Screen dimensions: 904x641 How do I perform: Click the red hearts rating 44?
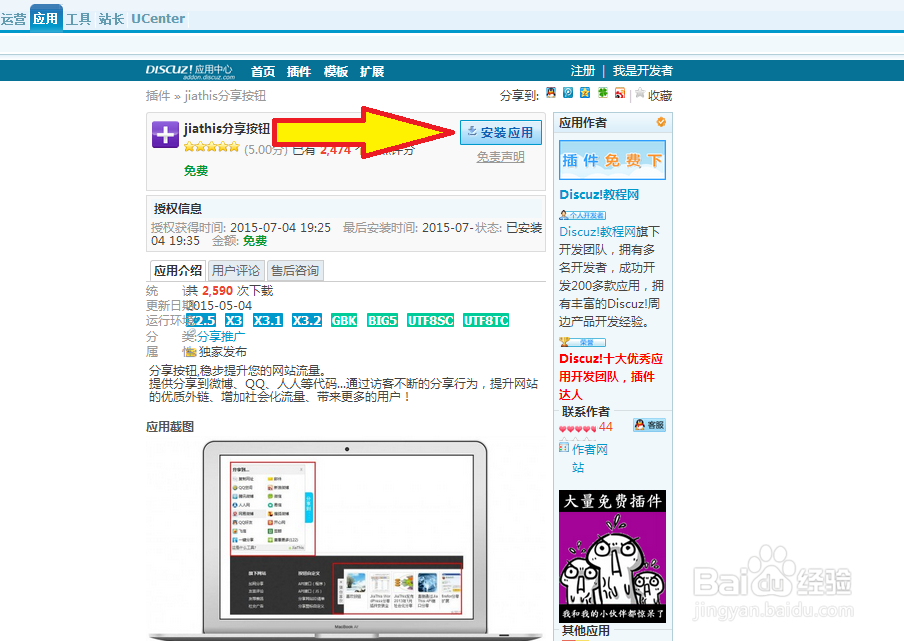577,428
